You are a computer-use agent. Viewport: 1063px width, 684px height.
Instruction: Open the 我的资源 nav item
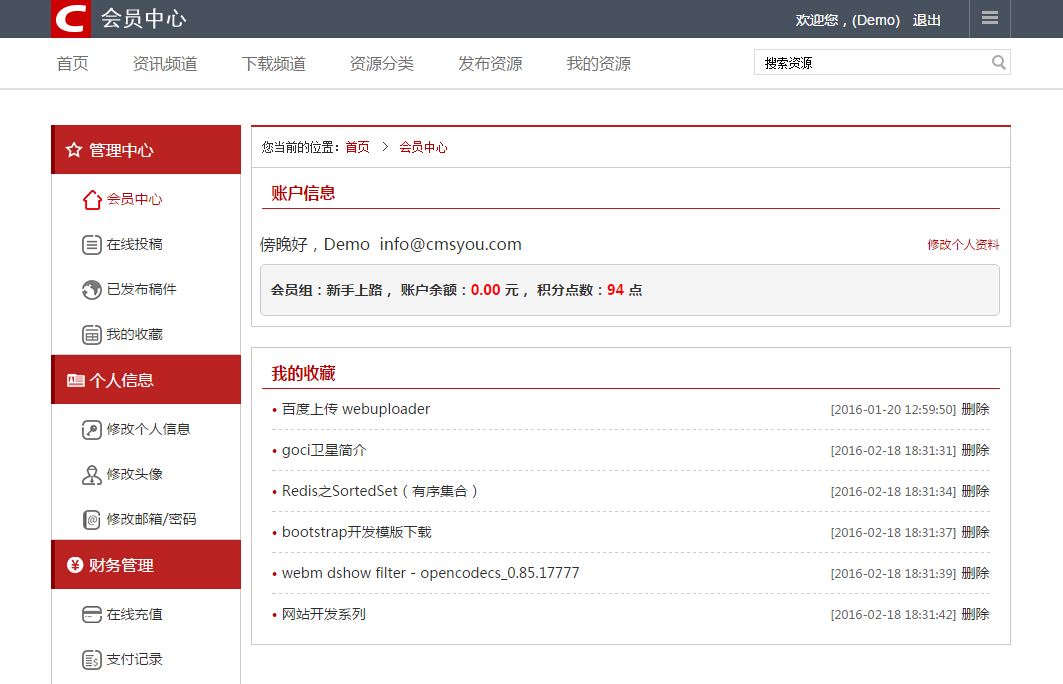[x=599, y=64]
